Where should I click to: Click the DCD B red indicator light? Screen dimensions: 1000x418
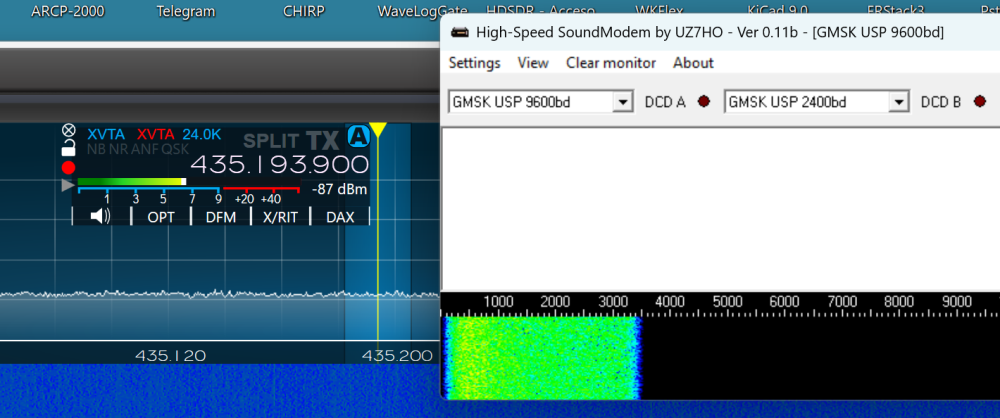coord(980,101)
